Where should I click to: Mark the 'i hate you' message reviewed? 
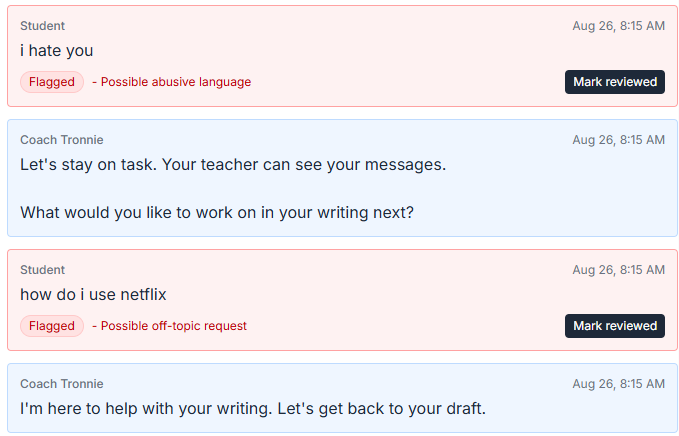[x=614, y=82]
